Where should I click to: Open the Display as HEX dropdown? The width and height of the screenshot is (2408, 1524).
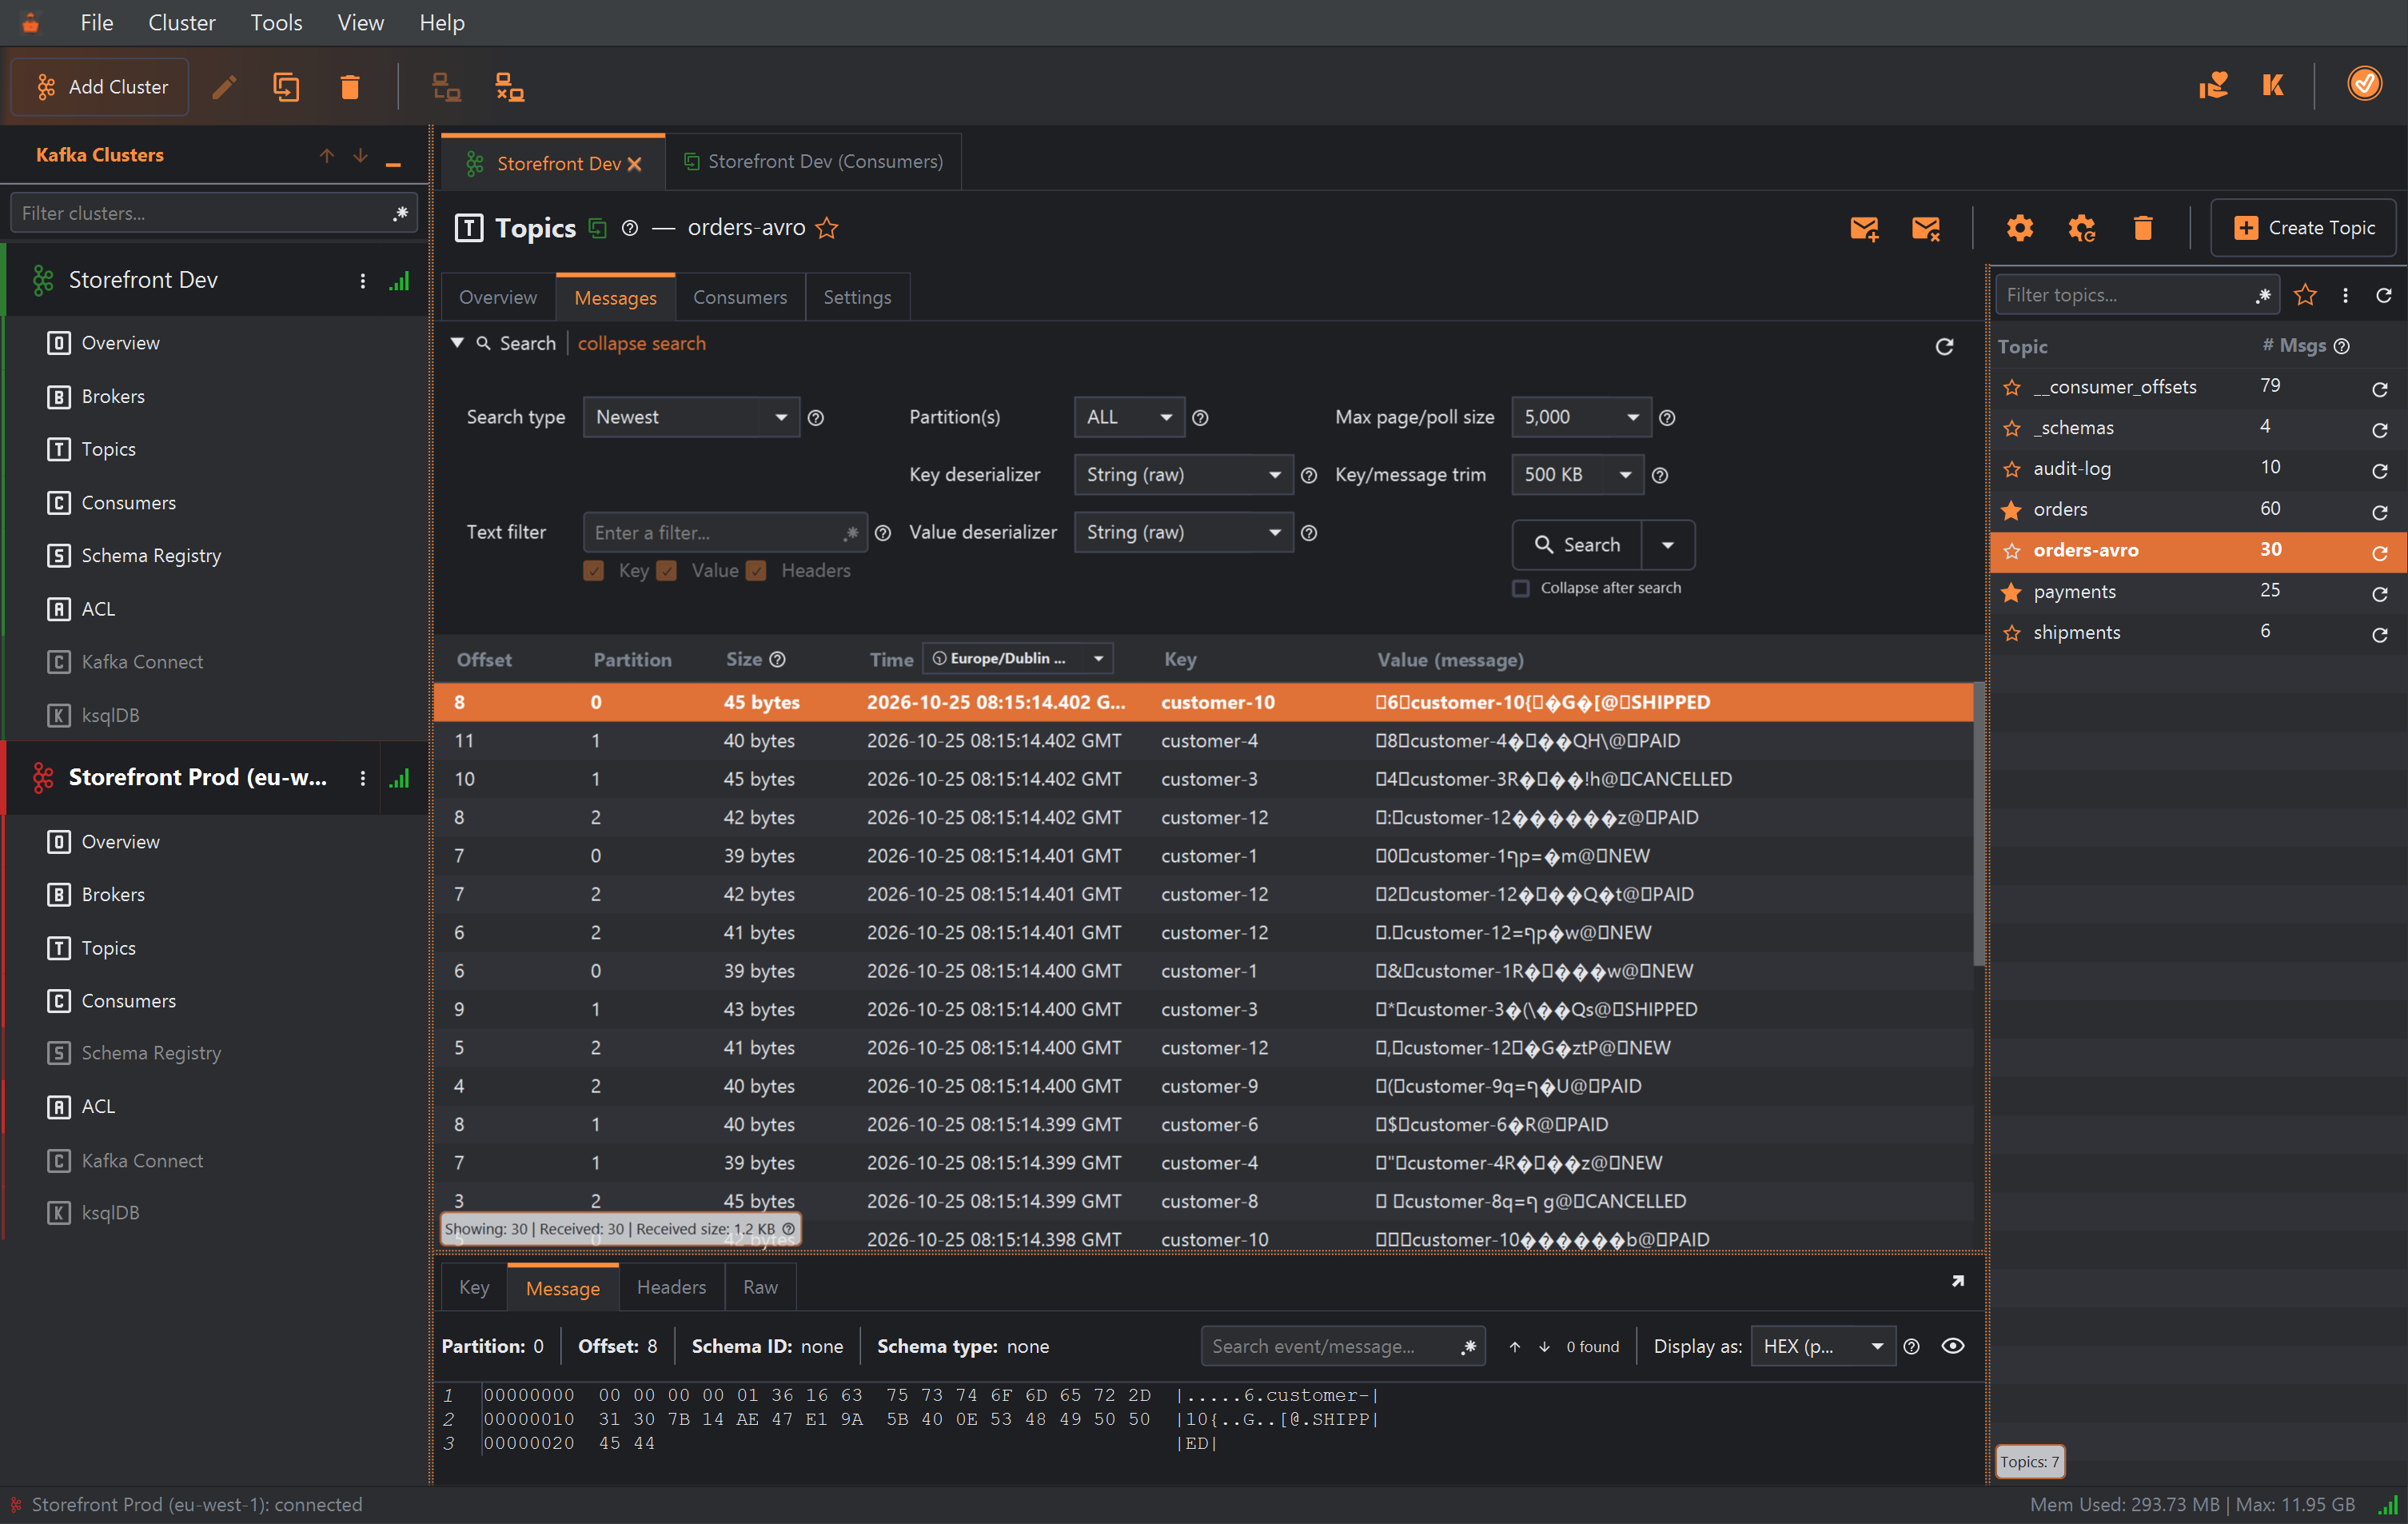click(1822, 1346)
